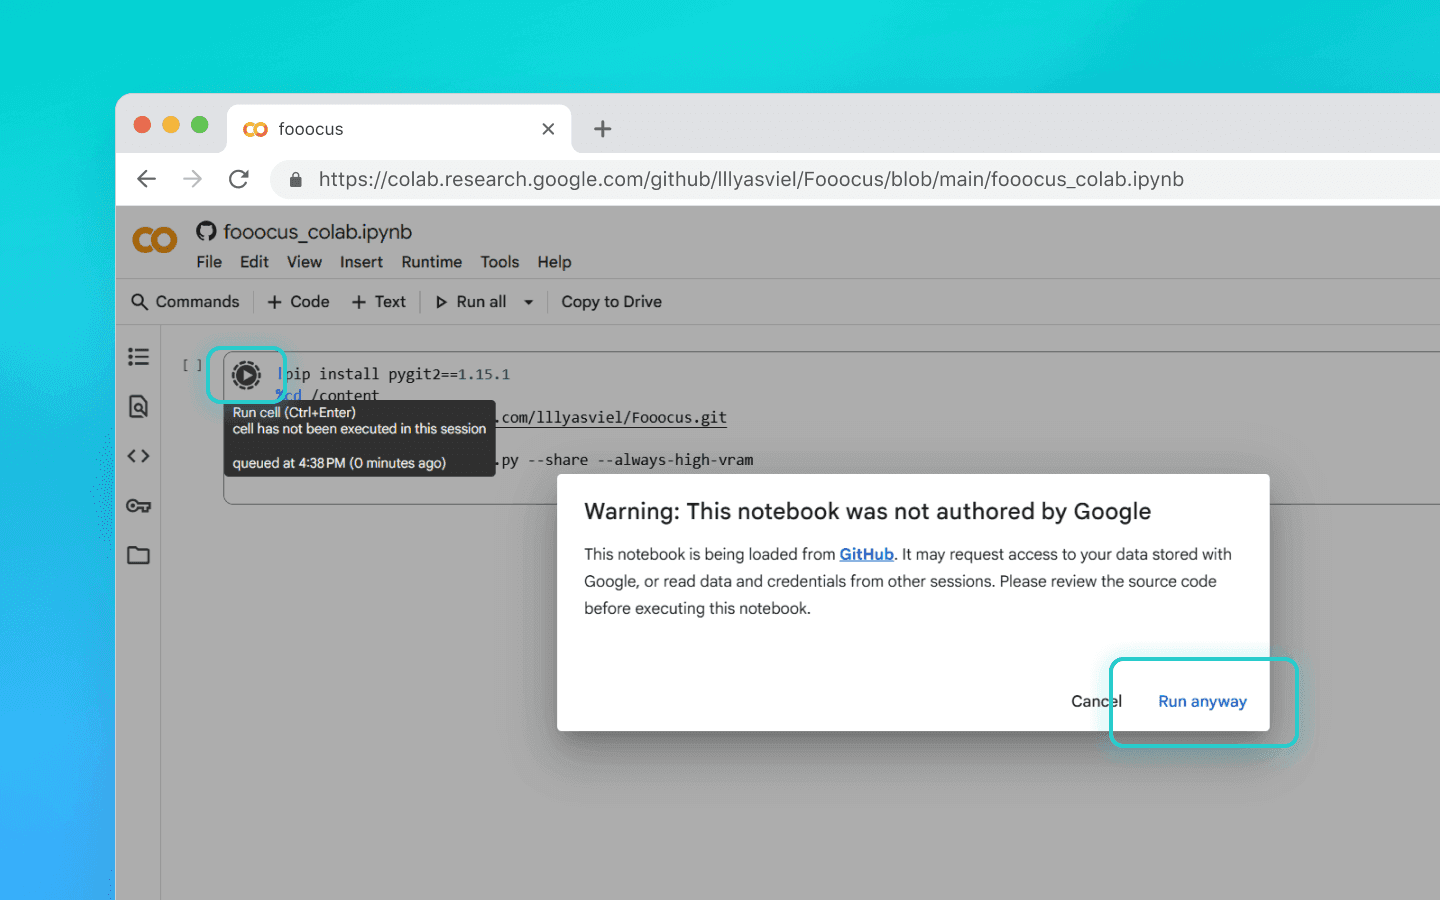Viewport: 1440px width, 900px height.
Task: Click the --share --always-high-vram code text
Action: (640, 460)
